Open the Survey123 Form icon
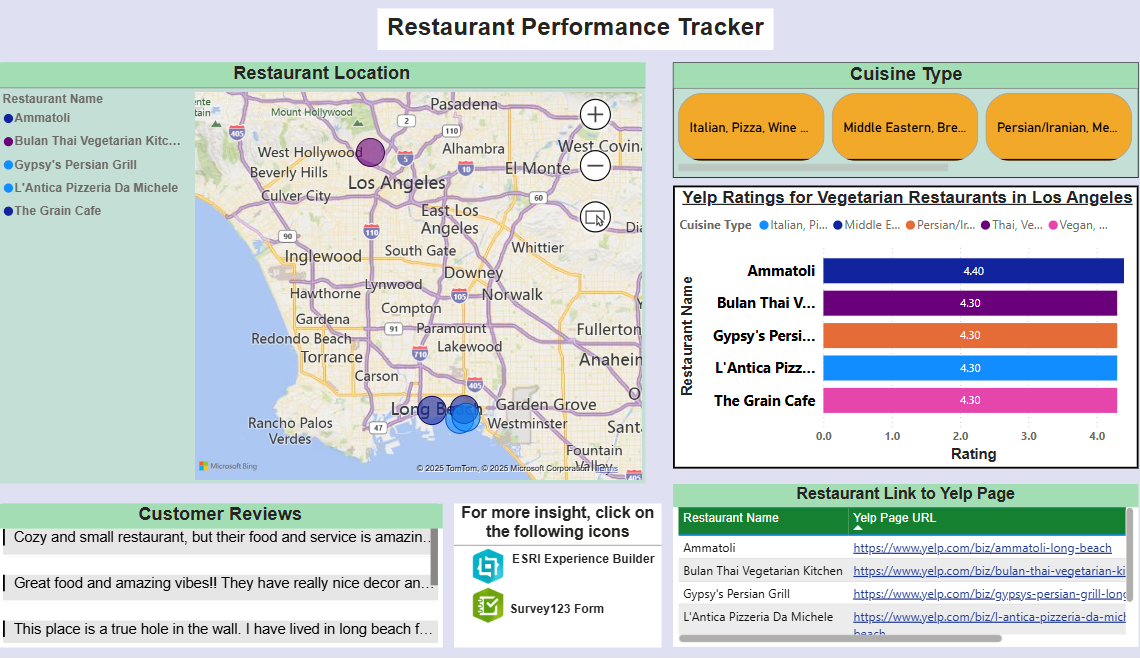 click(487, 605)
